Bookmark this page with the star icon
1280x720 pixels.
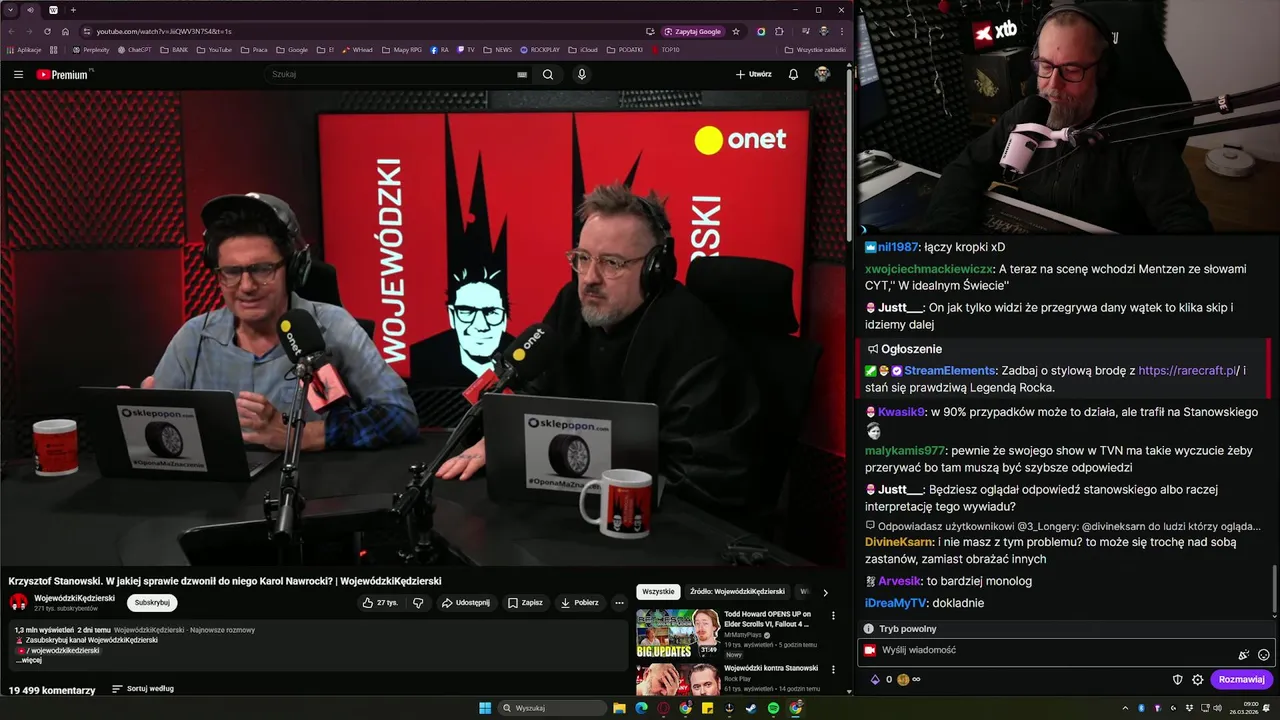[x=736, y=31]
